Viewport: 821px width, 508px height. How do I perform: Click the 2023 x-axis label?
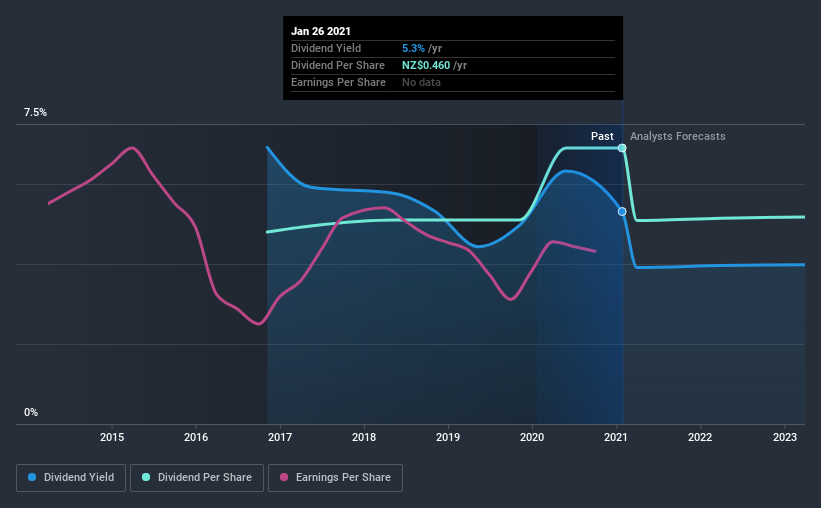tap(785, 437)
